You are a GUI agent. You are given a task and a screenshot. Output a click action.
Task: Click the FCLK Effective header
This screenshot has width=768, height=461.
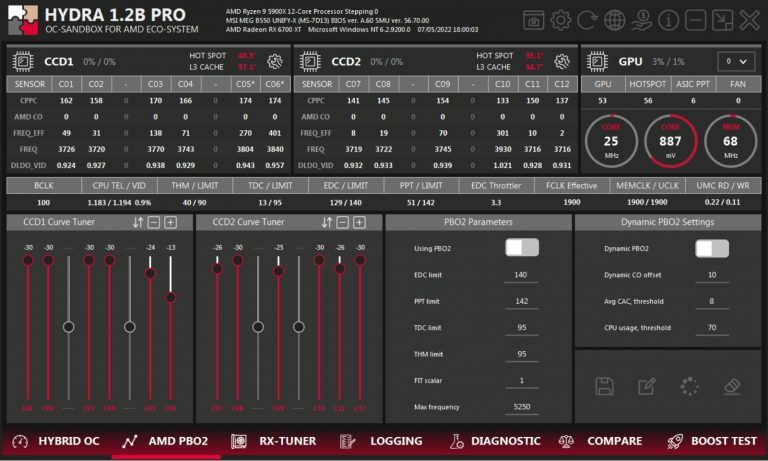click(572, 186)
